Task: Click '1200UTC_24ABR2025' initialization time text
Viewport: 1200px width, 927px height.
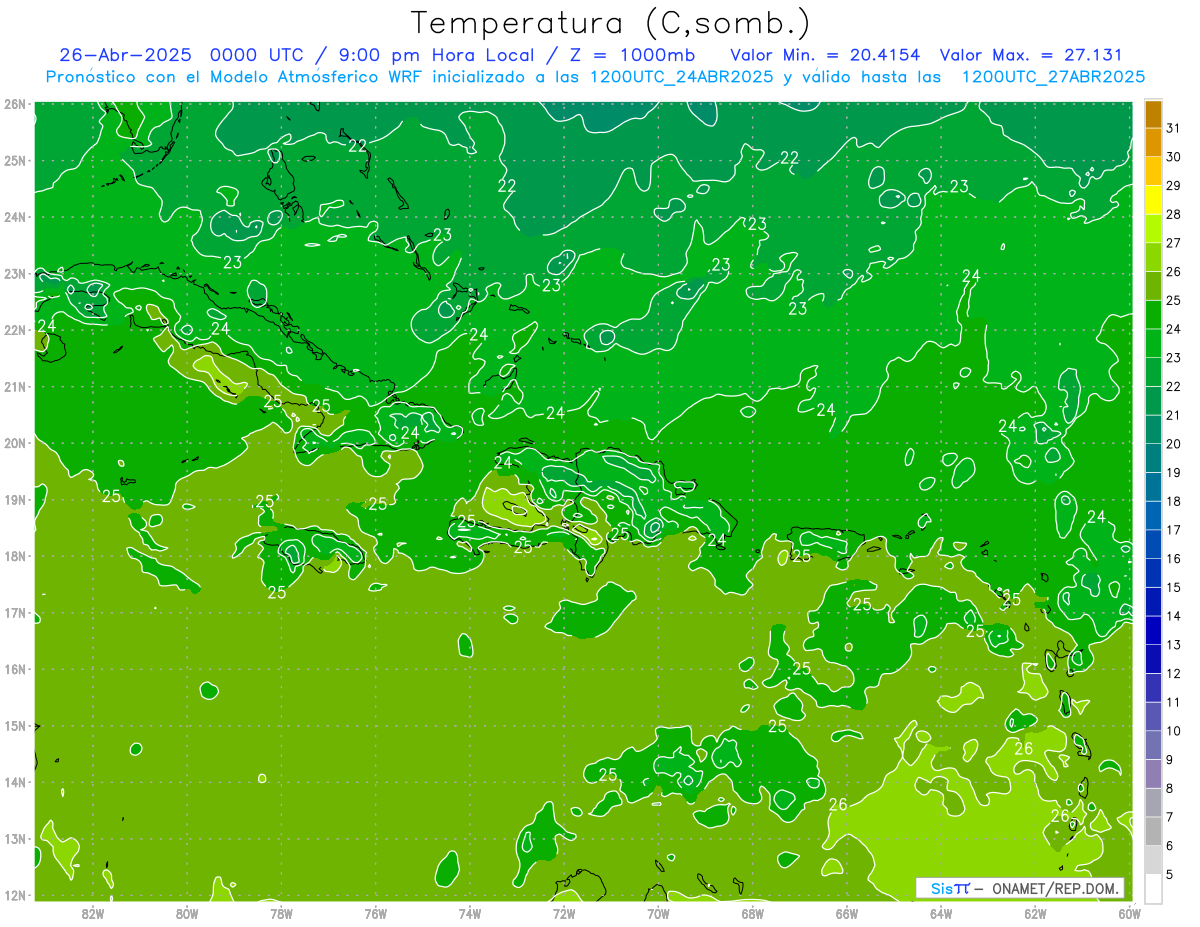Action: [x=681, y=77]
